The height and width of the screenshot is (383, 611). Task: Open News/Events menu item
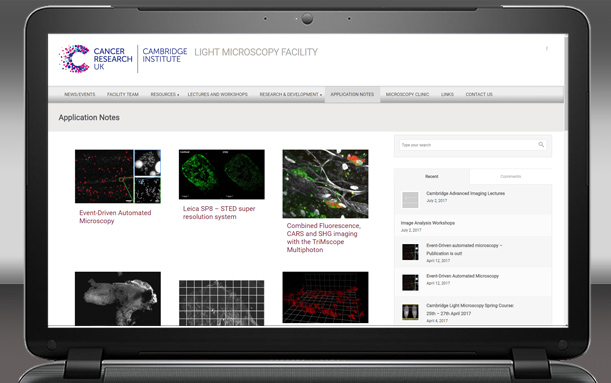[79, 94]
